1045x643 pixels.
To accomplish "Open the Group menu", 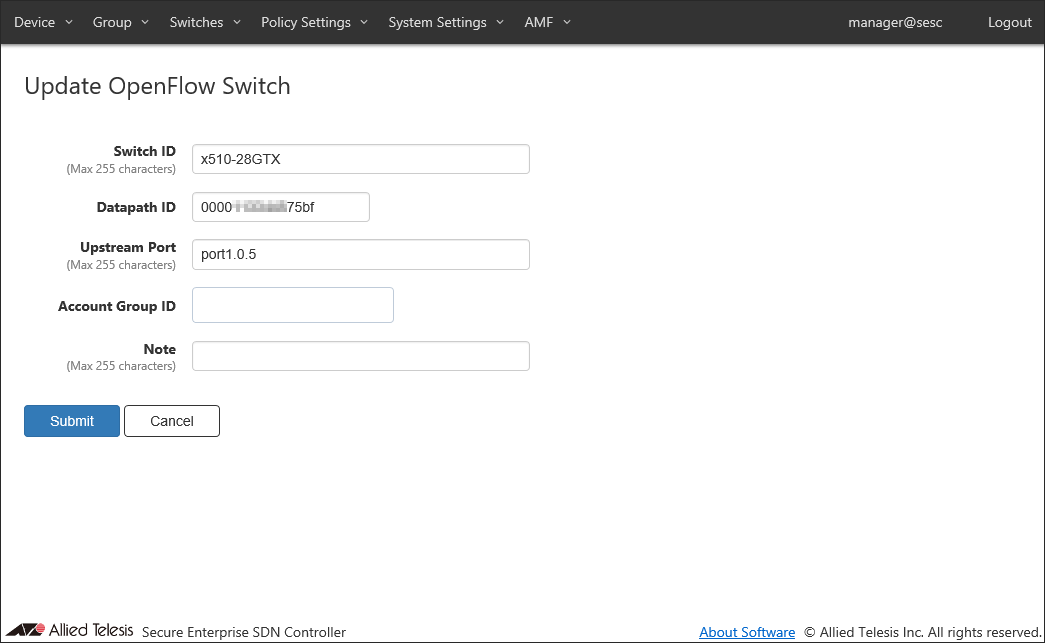I will click(120, 22).
